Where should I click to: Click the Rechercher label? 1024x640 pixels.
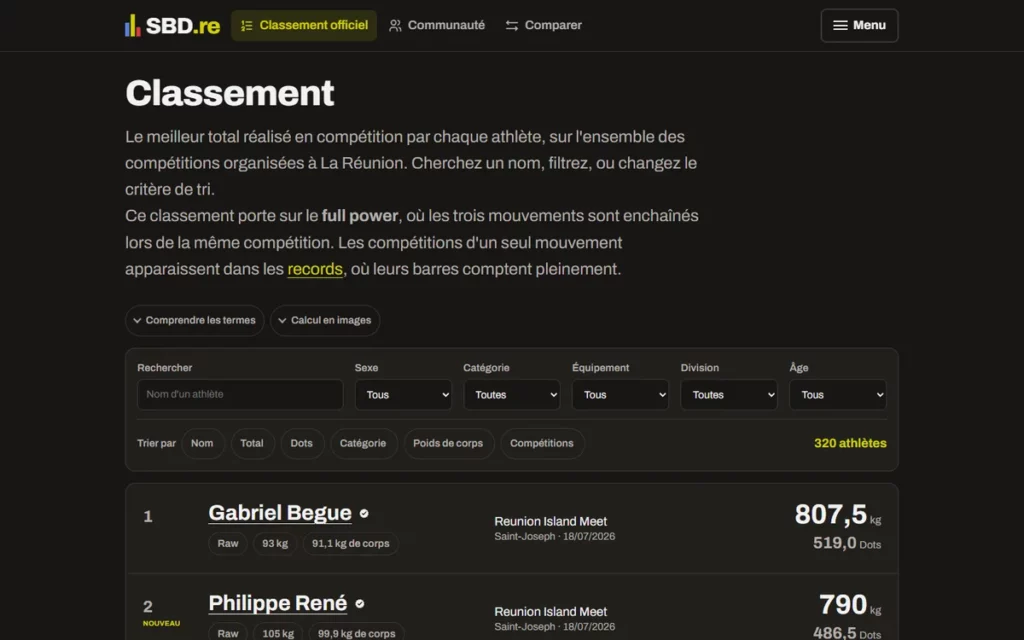pos(165,368)
